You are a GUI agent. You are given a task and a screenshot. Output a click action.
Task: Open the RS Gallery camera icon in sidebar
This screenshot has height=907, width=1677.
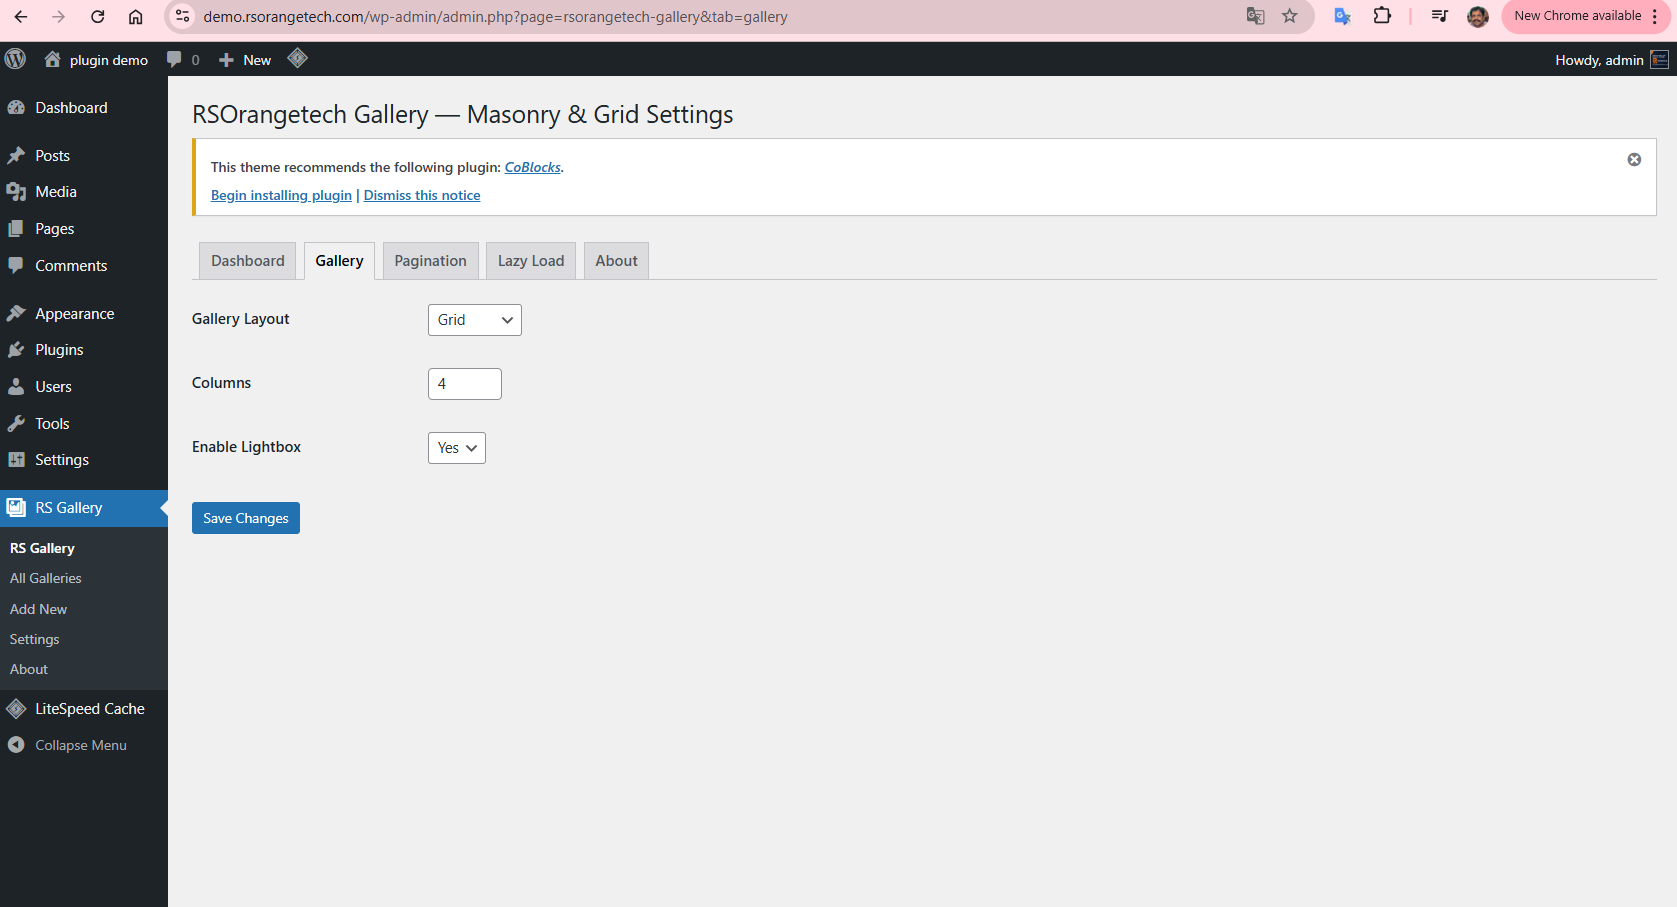click(17, 507)
